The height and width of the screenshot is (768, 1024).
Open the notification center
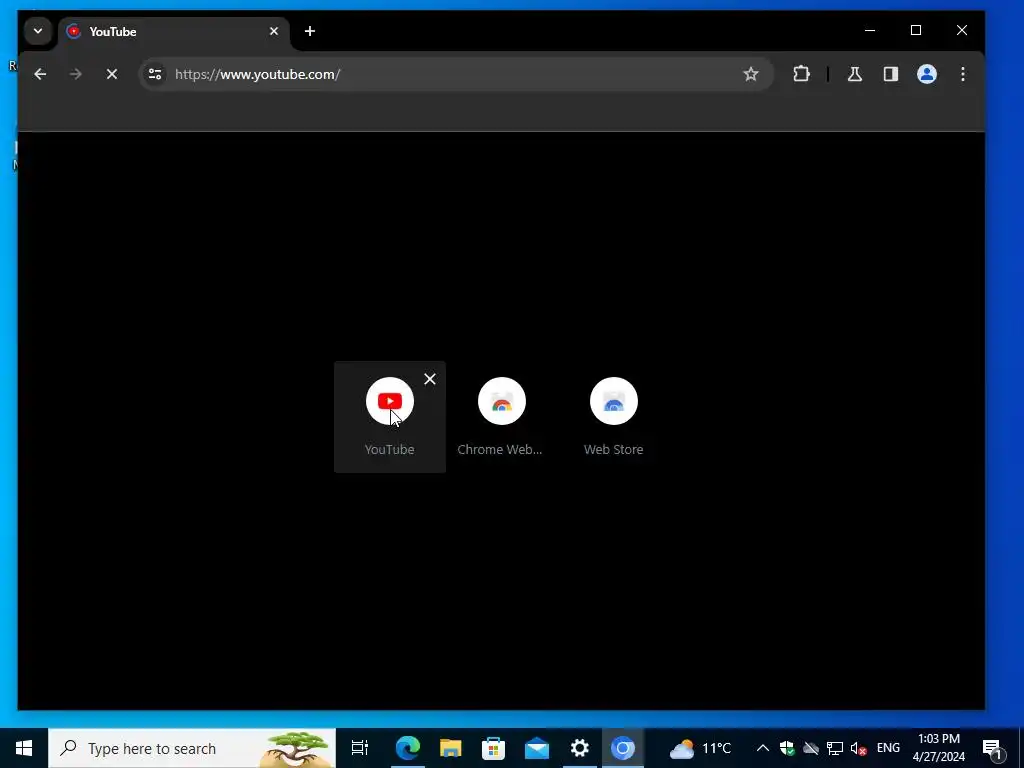pos(992,748)
